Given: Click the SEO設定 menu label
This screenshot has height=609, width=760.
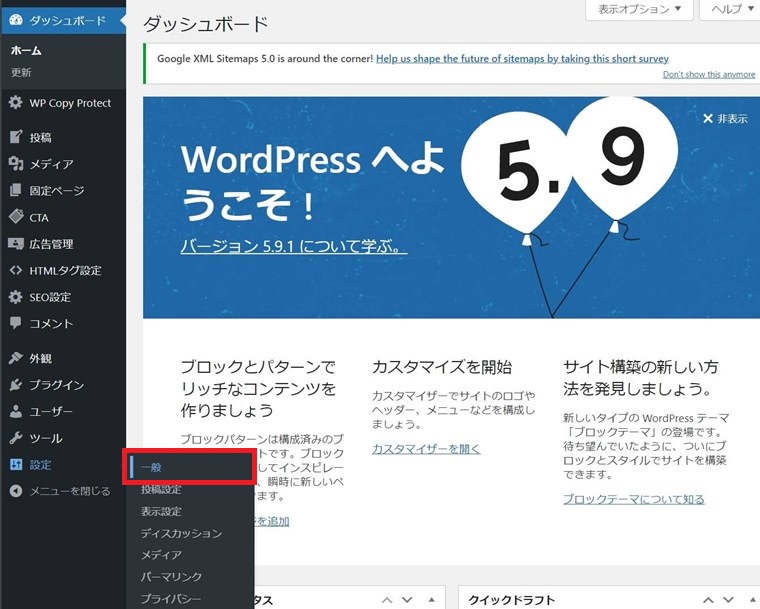Looking at the screenshot, I should [x=50, y=297].
